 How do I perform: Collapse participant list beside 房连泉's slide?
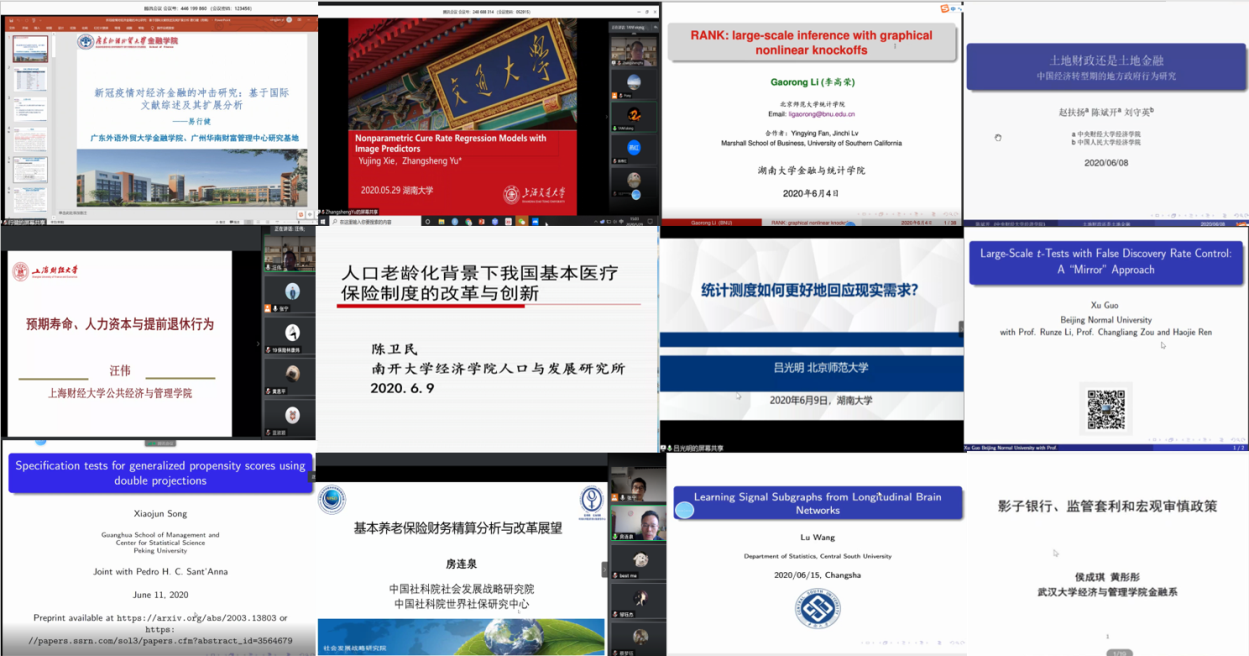604,568
